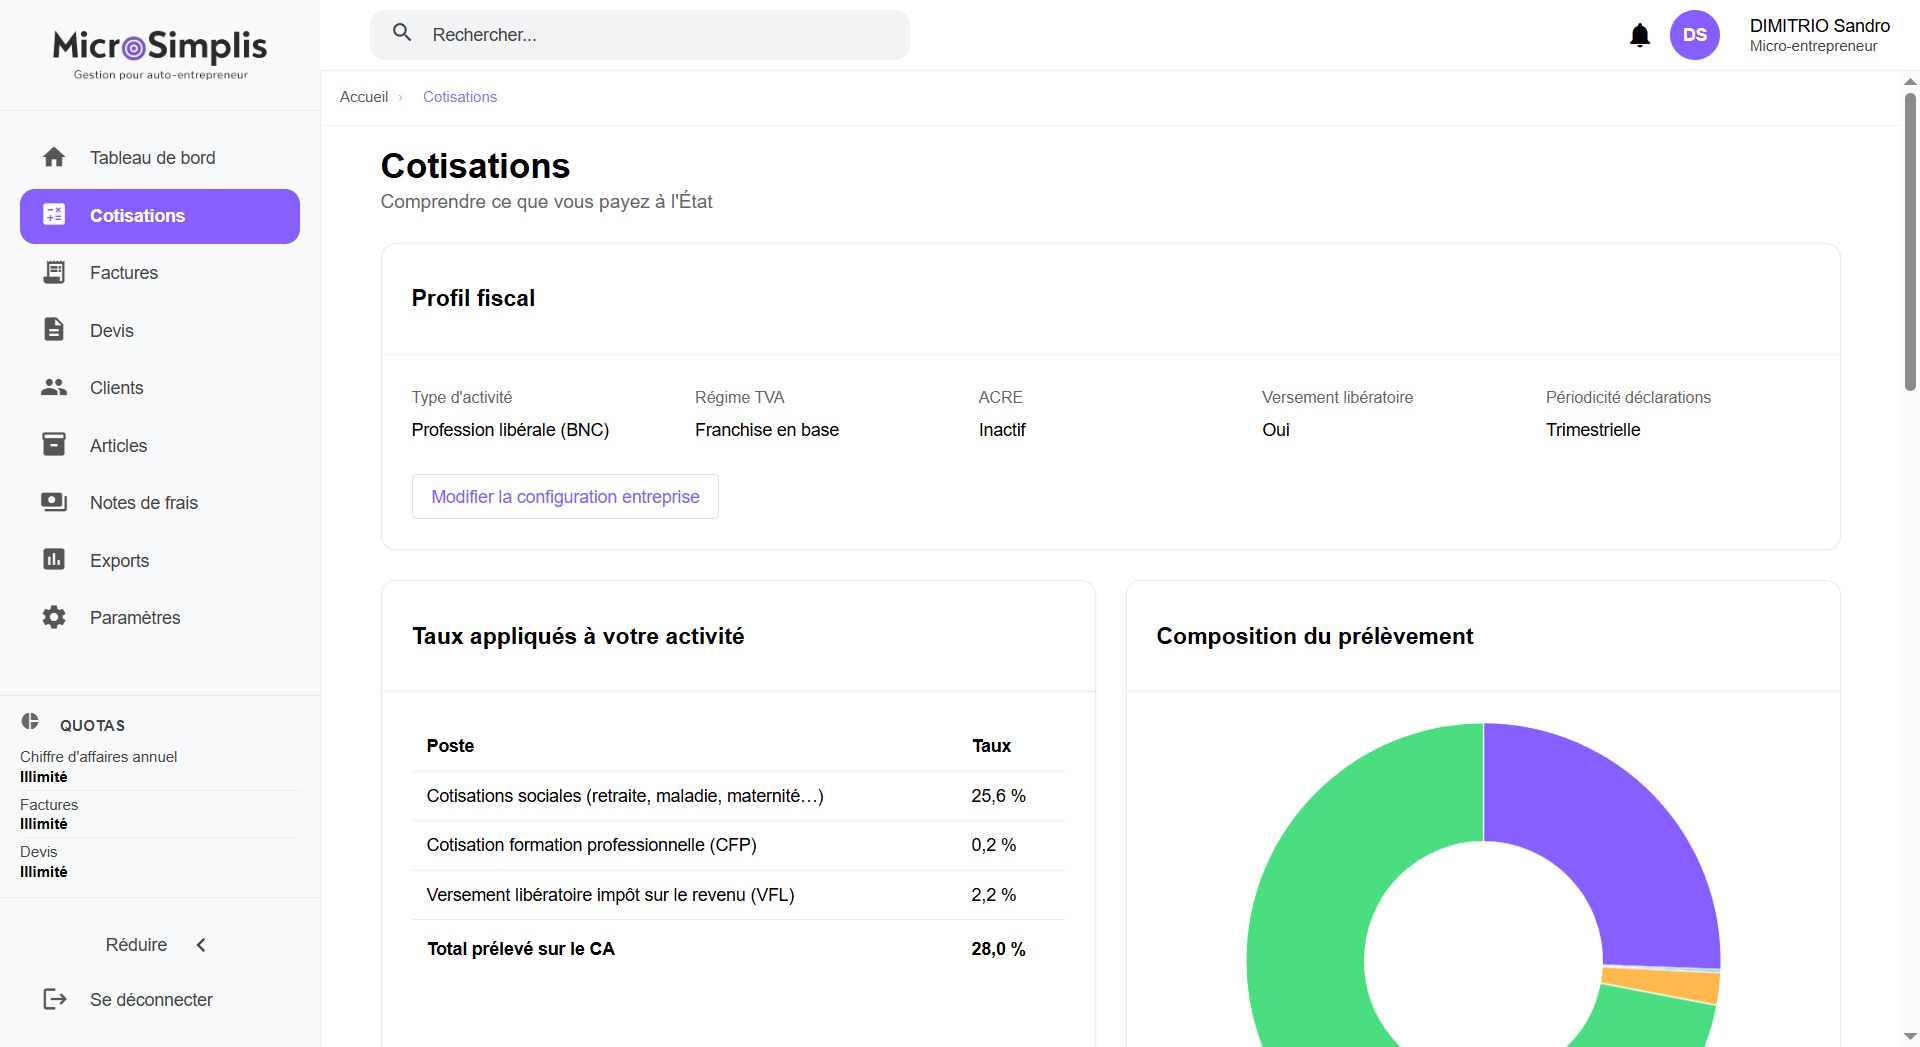Click the Articles box icon
The height and width of the screenshot is (1047, 1920).
tap(54, 444)
